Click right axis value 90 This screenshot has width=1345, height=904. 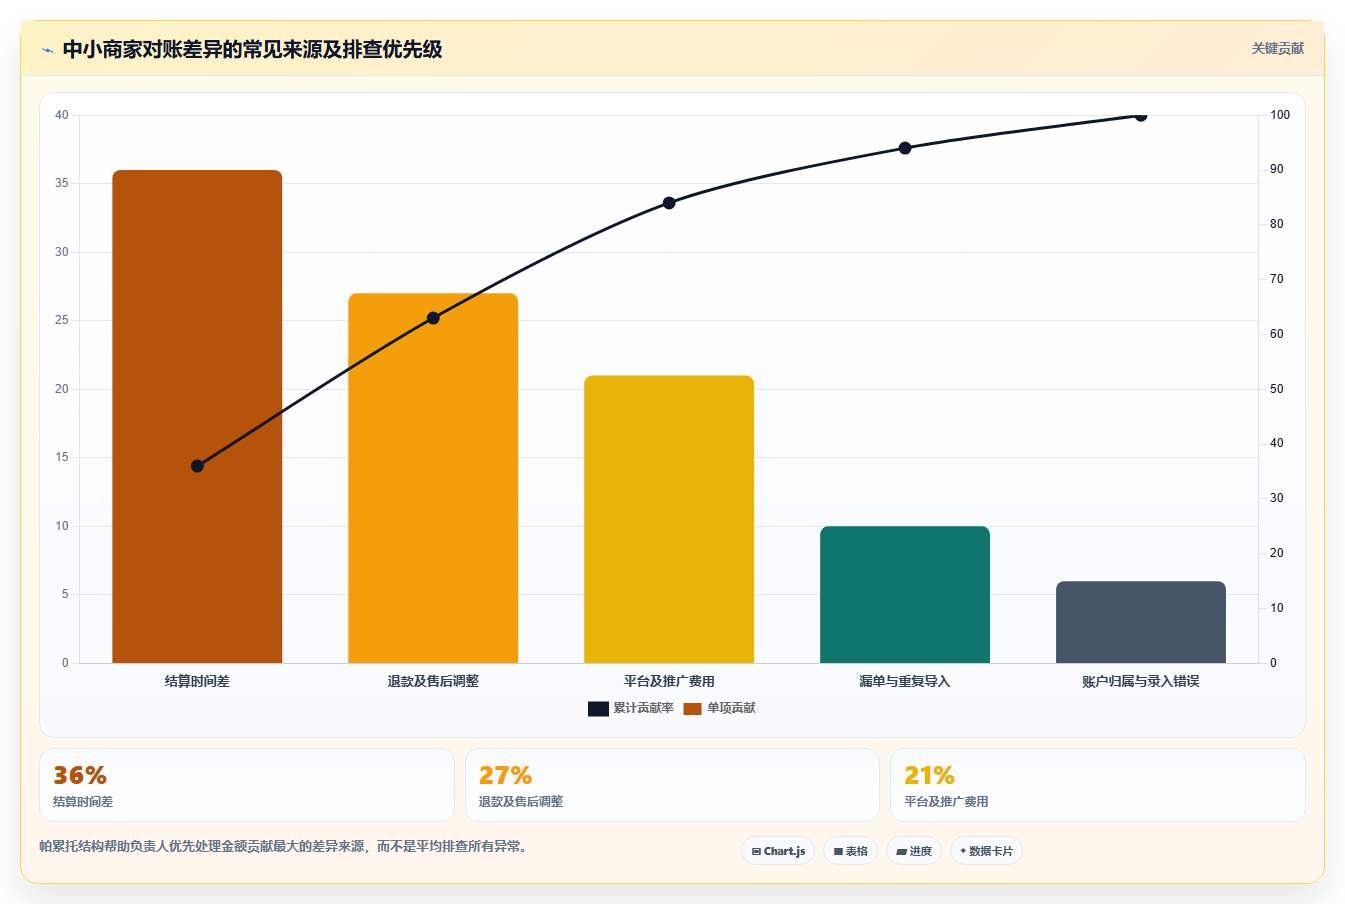click(1277, 169)
